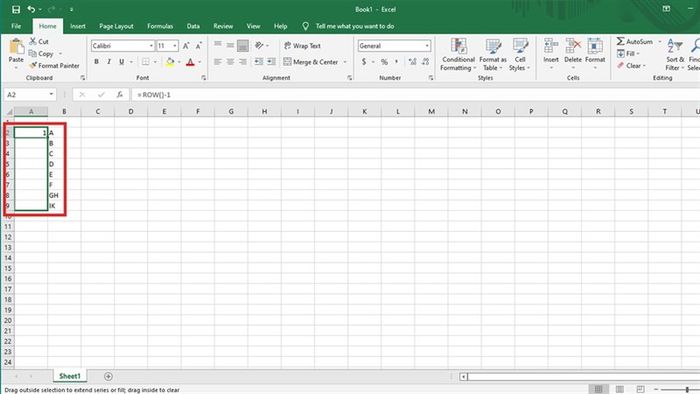700x394 pixels.
Task: Click Merge & Center button
Action: pyautogui.click(x=311, y=62)
